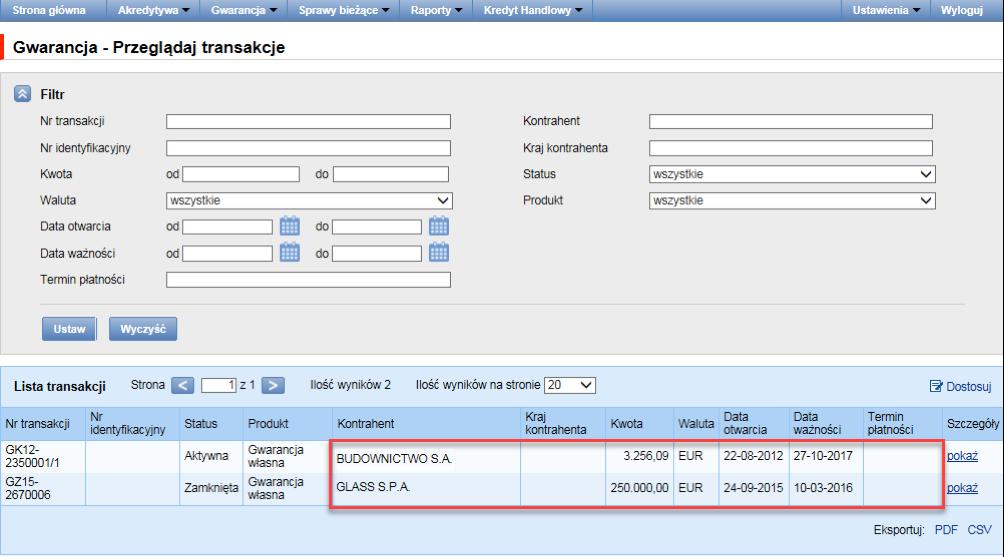
Task: Click the Produkt column header
Action: tap(268, 424)
